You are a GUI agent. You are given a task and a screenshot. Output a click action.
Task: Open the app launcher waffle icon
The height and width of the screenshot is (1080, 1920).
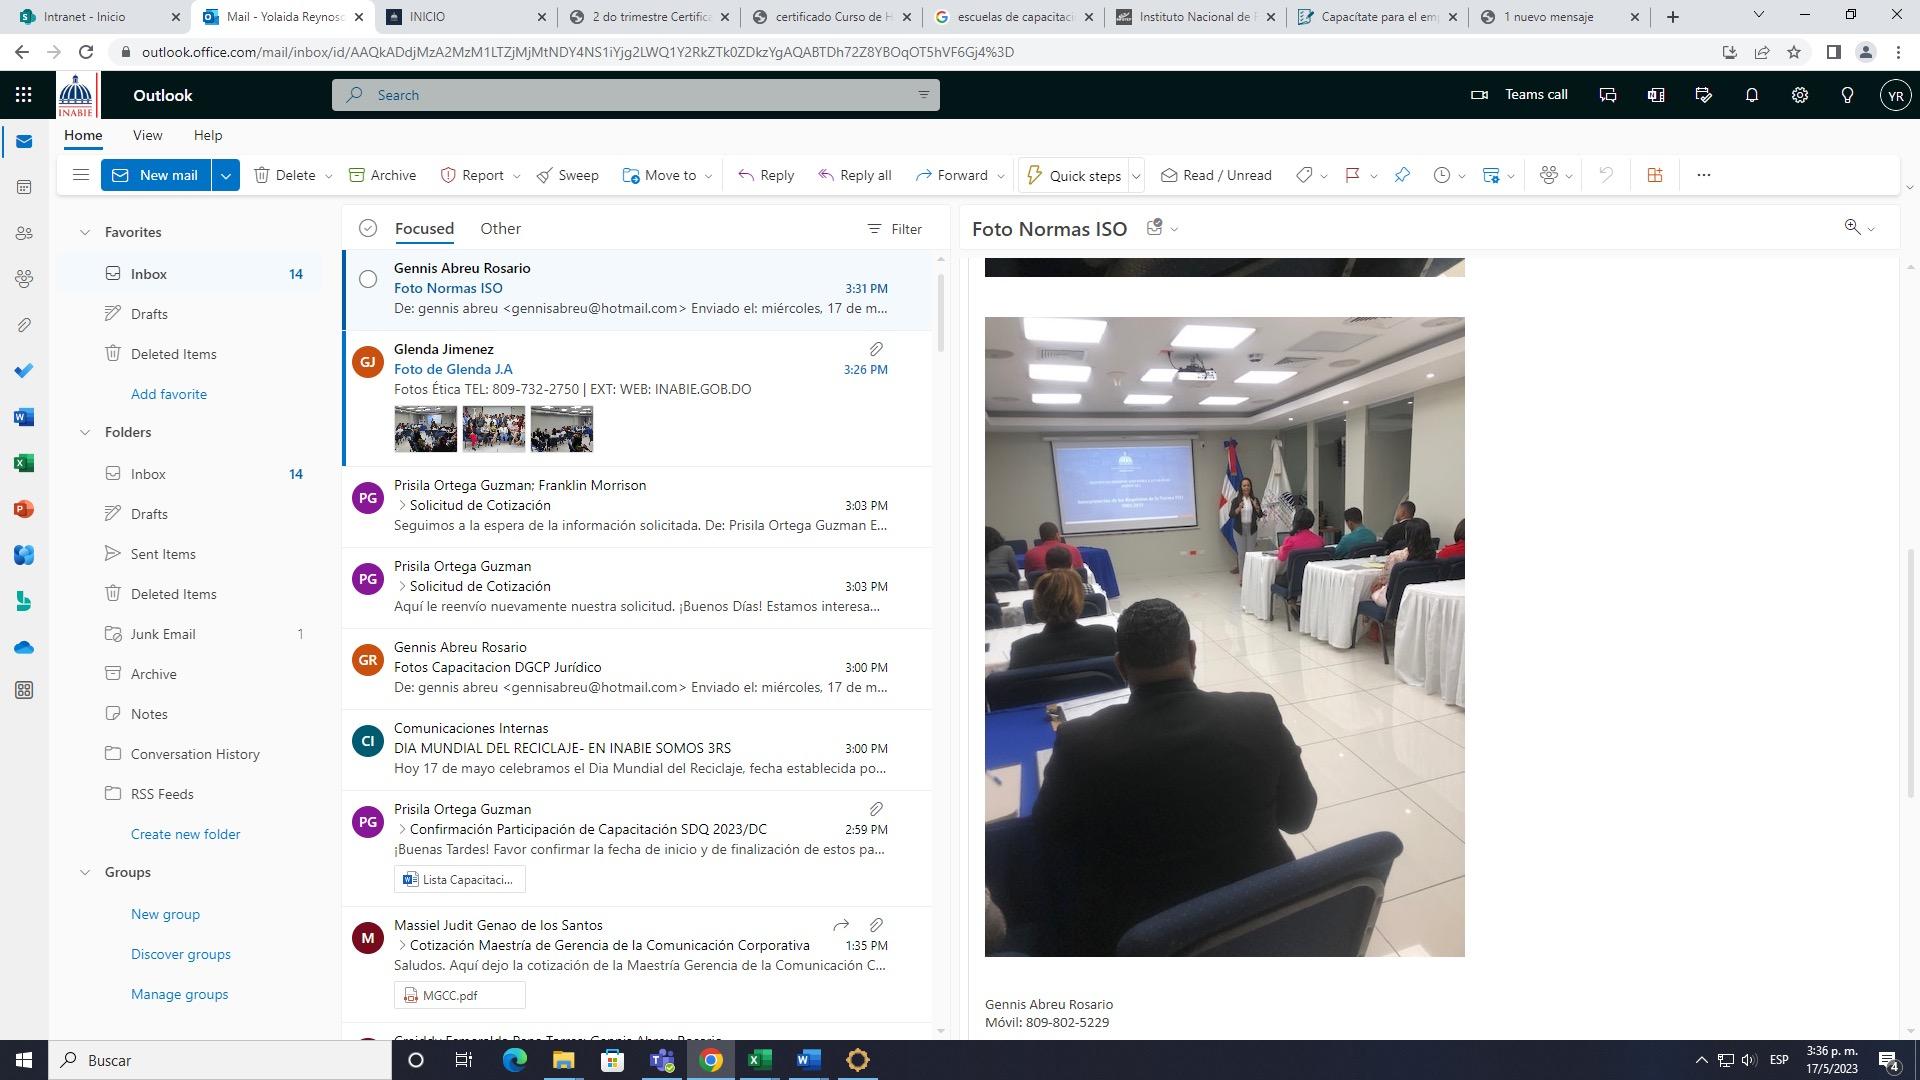(24, 95)
